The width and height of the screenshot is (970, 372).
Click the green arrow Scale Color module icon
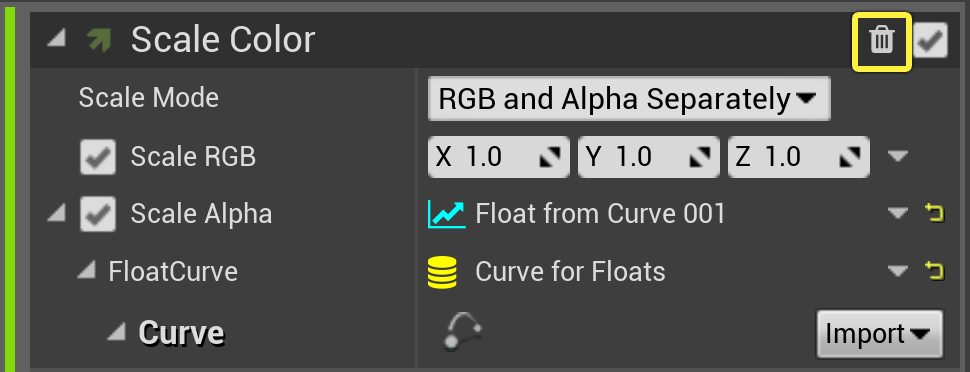click(98, 40)
